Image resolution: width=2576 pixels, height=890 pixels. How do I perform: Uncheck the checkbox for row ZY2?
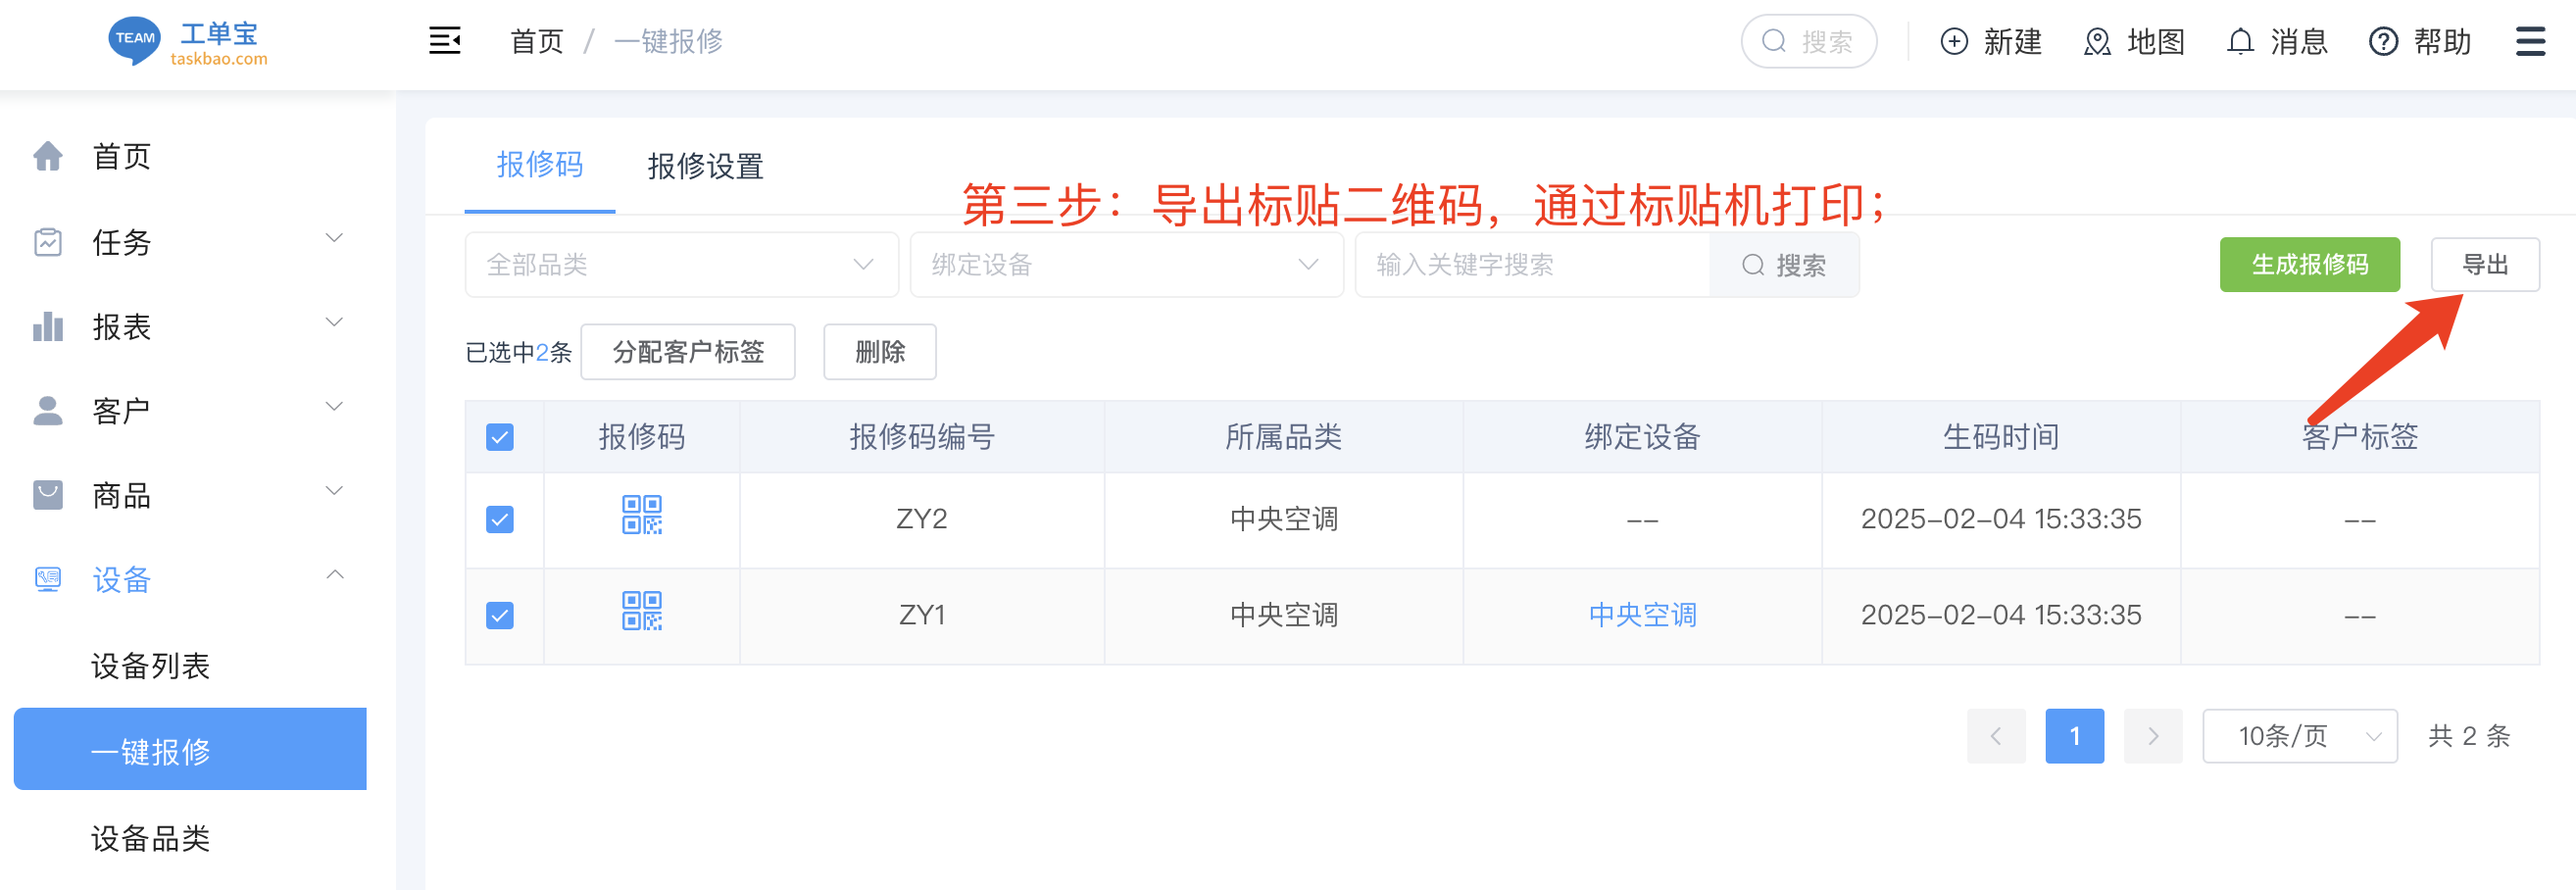click(500, 519)
